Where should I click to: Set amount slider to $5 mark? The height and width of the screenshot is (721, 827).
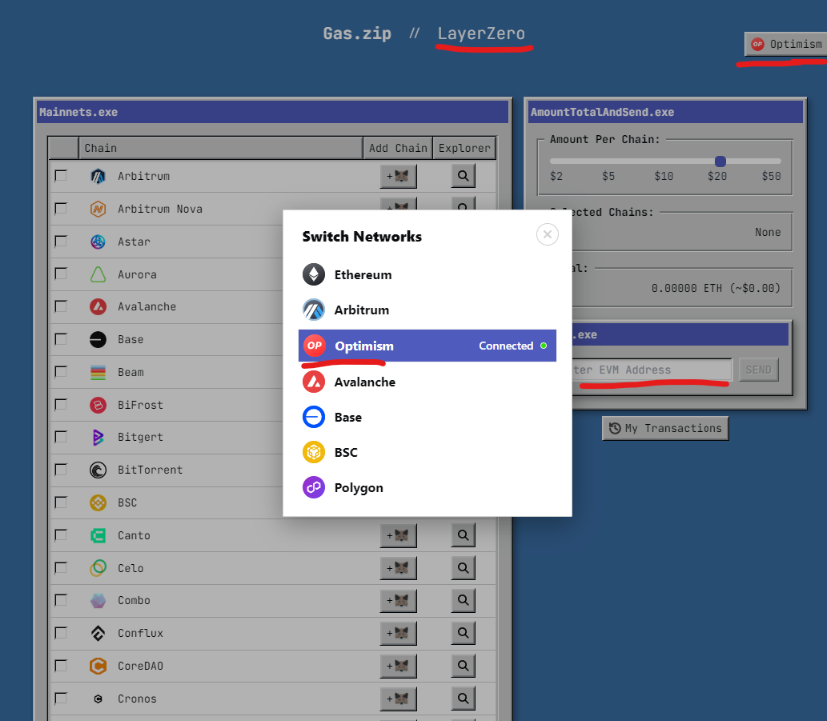609,161
